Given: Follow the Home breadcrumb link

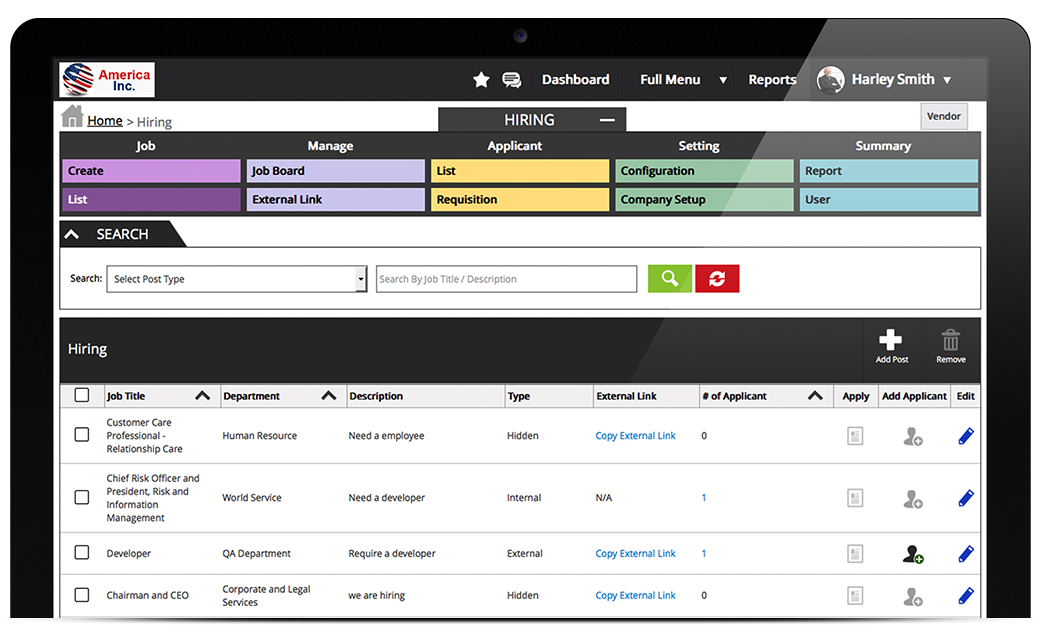Looking at the screenshot, I should (x=105, y=121).
